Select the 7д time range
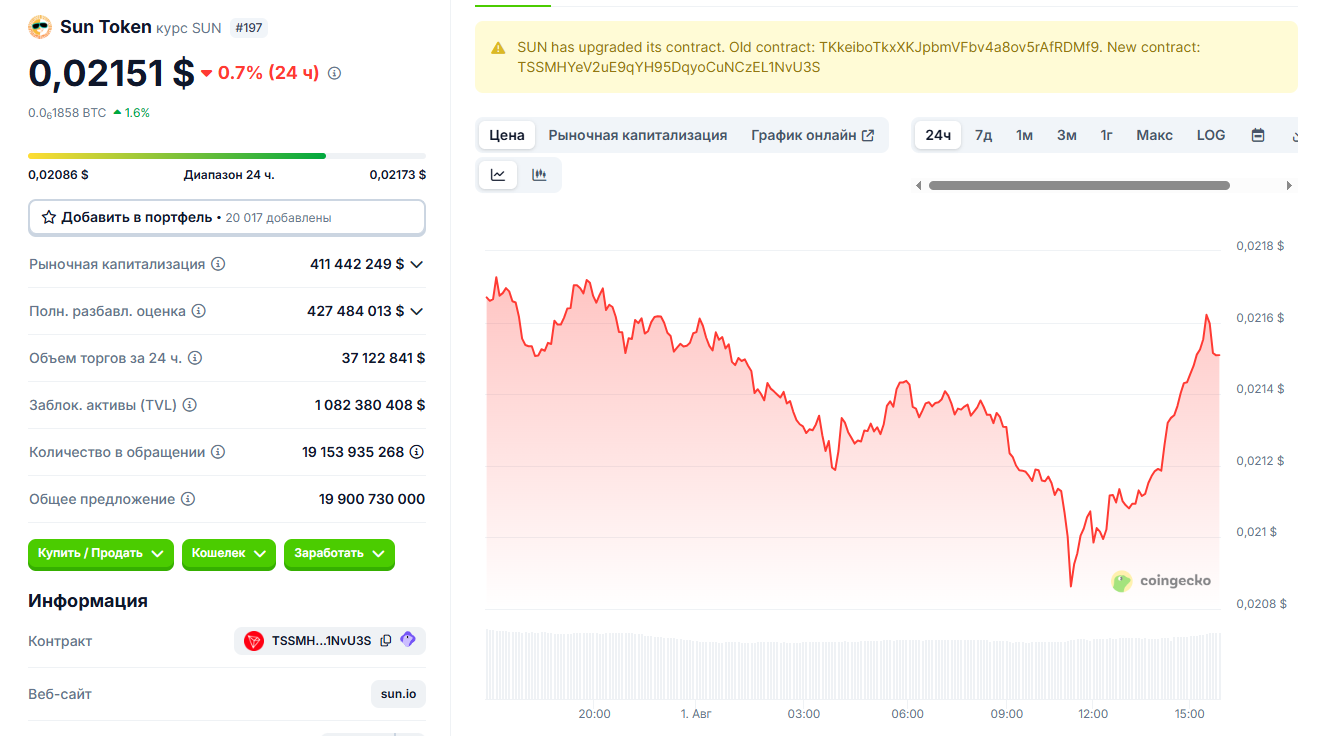 pyautogui.click(x=983, y=135)
